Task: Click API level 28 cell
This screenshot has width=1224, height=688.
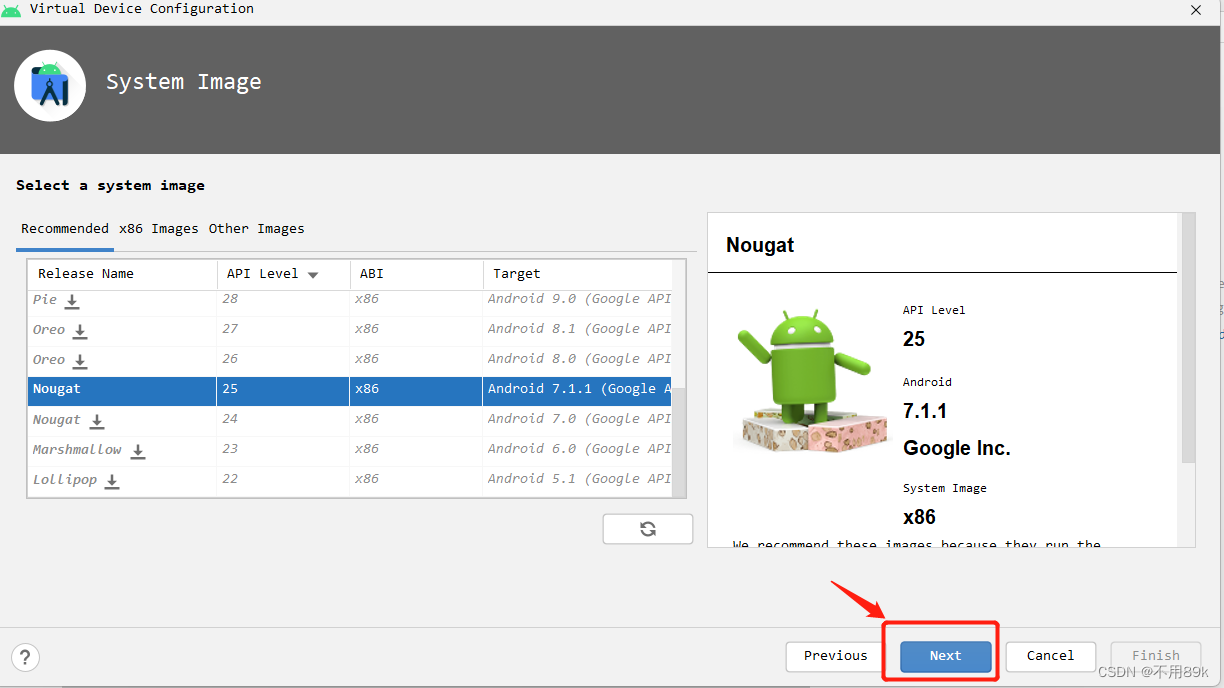Action: click(283, 300)
